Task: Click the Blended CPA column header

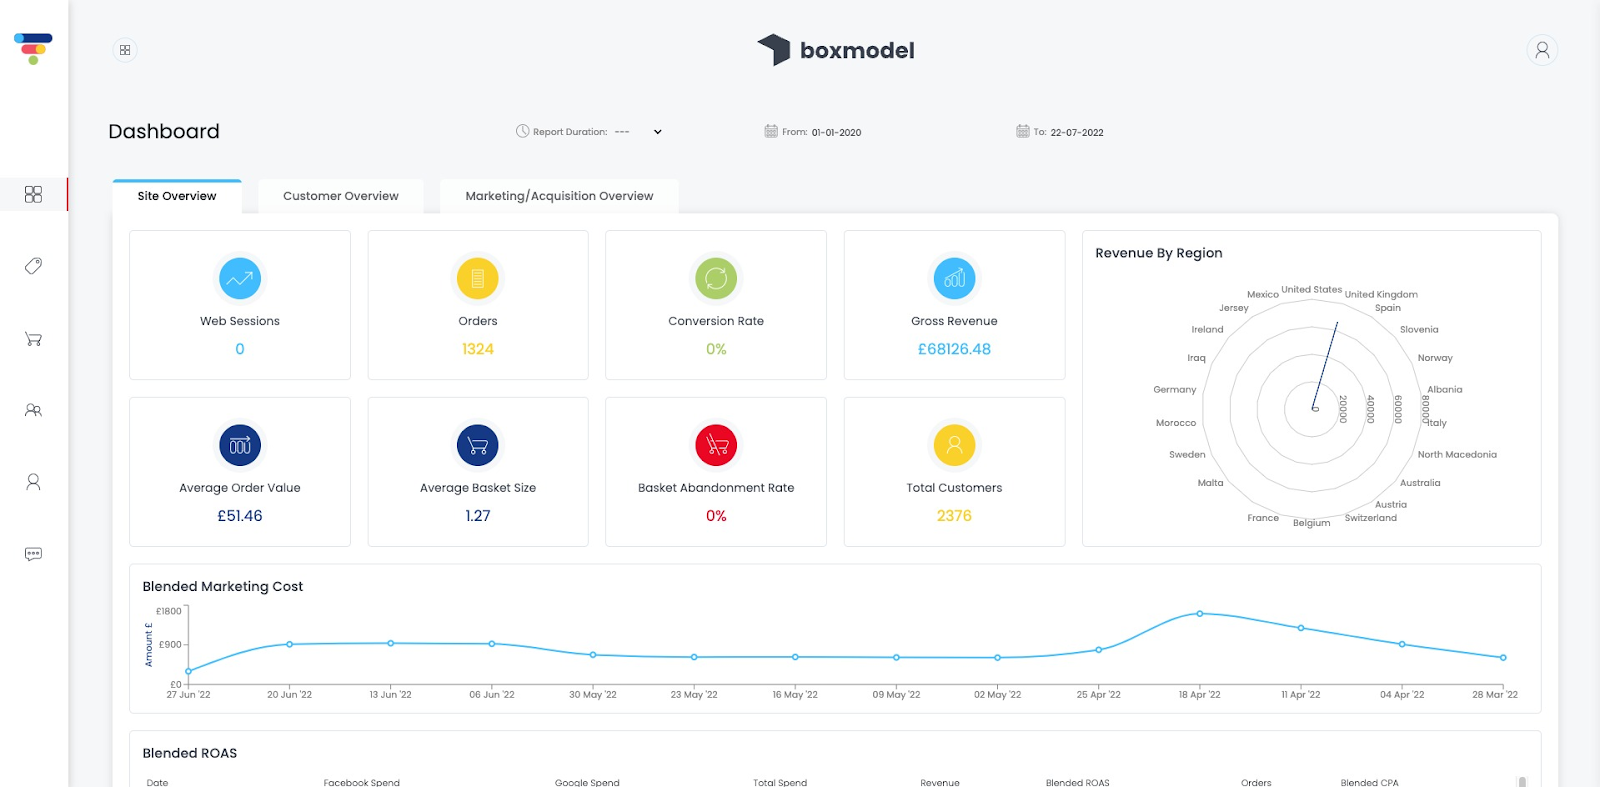Action: click(1369, 782)
